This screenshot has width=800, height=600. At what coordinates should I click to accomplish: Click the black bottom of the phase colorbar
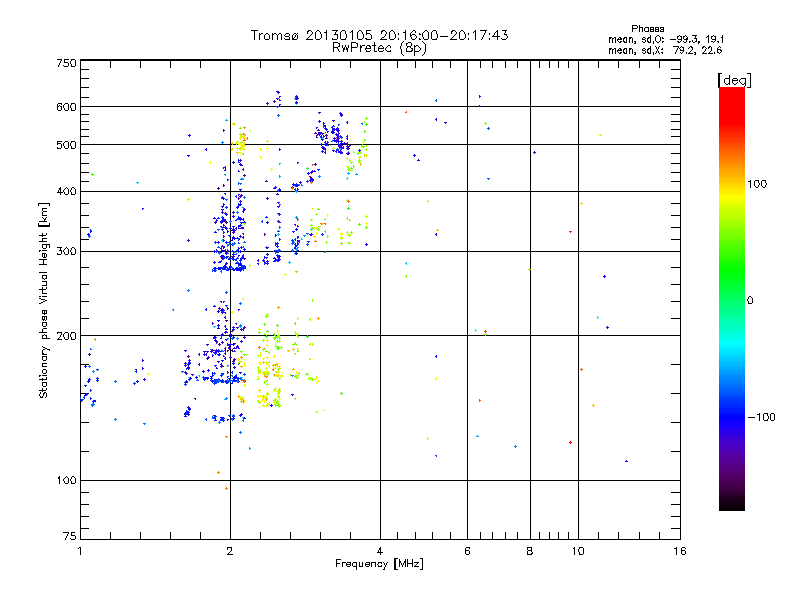pyautogui.click(x=732, y=504)
